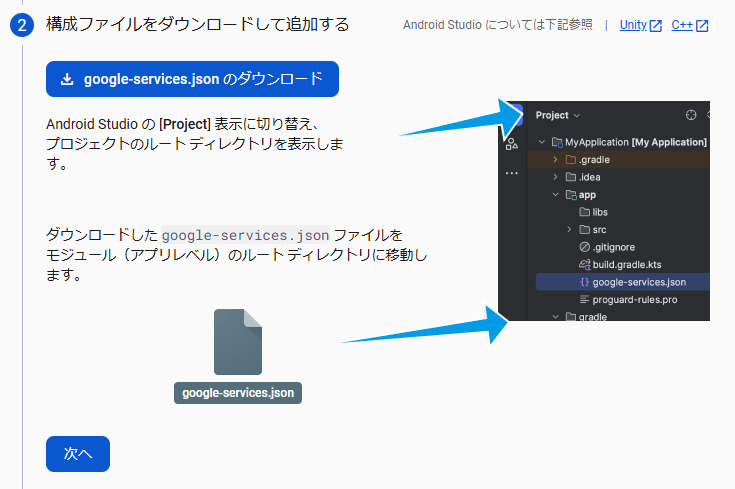Image resolution: width=735 pixels, height=489 pixels.
Task: Click the google-services.json file icon
Action: pyautogui.click(x=238, y=342)
